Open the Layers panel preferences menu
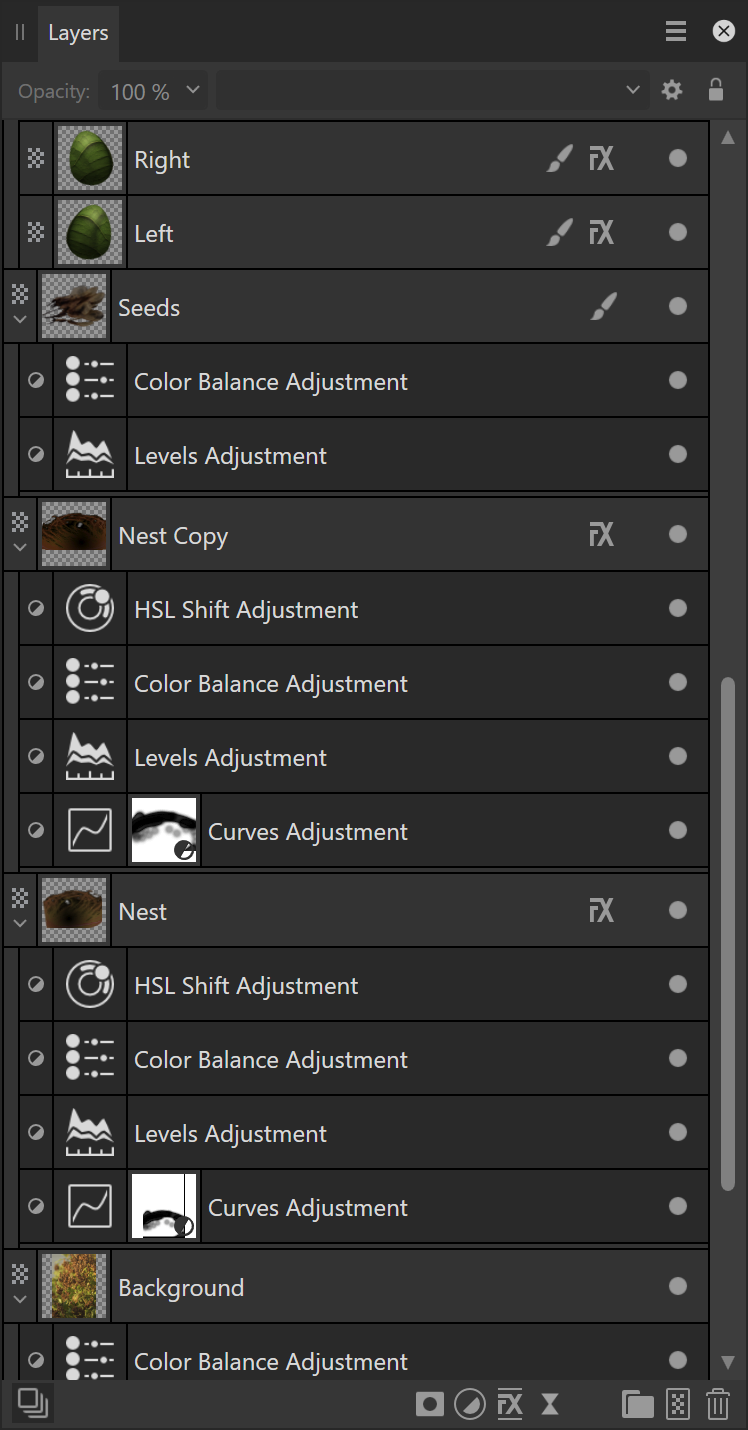The height and width of the screenshot is (1430, 748). coord(676,32)
